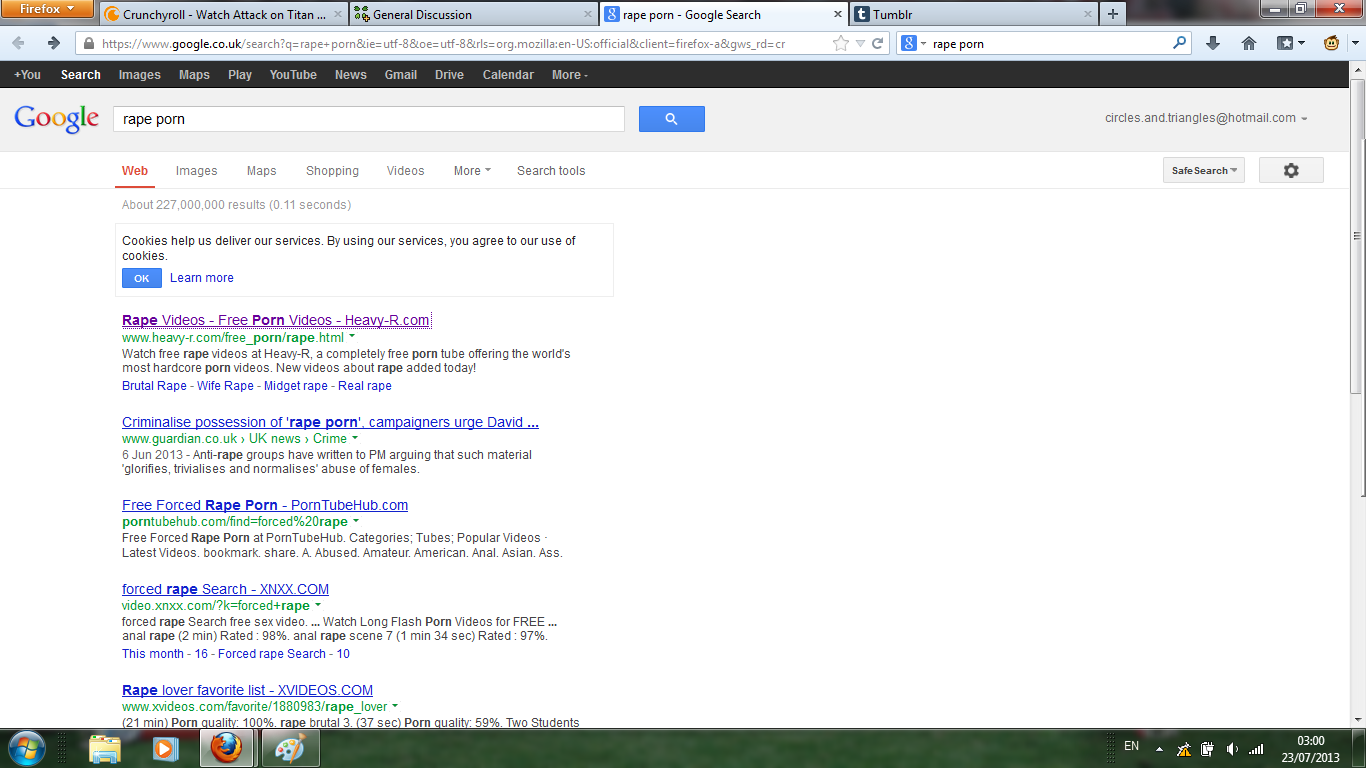
Task: Open Google settings gear icon
Action: click(x=1290, y=171)
